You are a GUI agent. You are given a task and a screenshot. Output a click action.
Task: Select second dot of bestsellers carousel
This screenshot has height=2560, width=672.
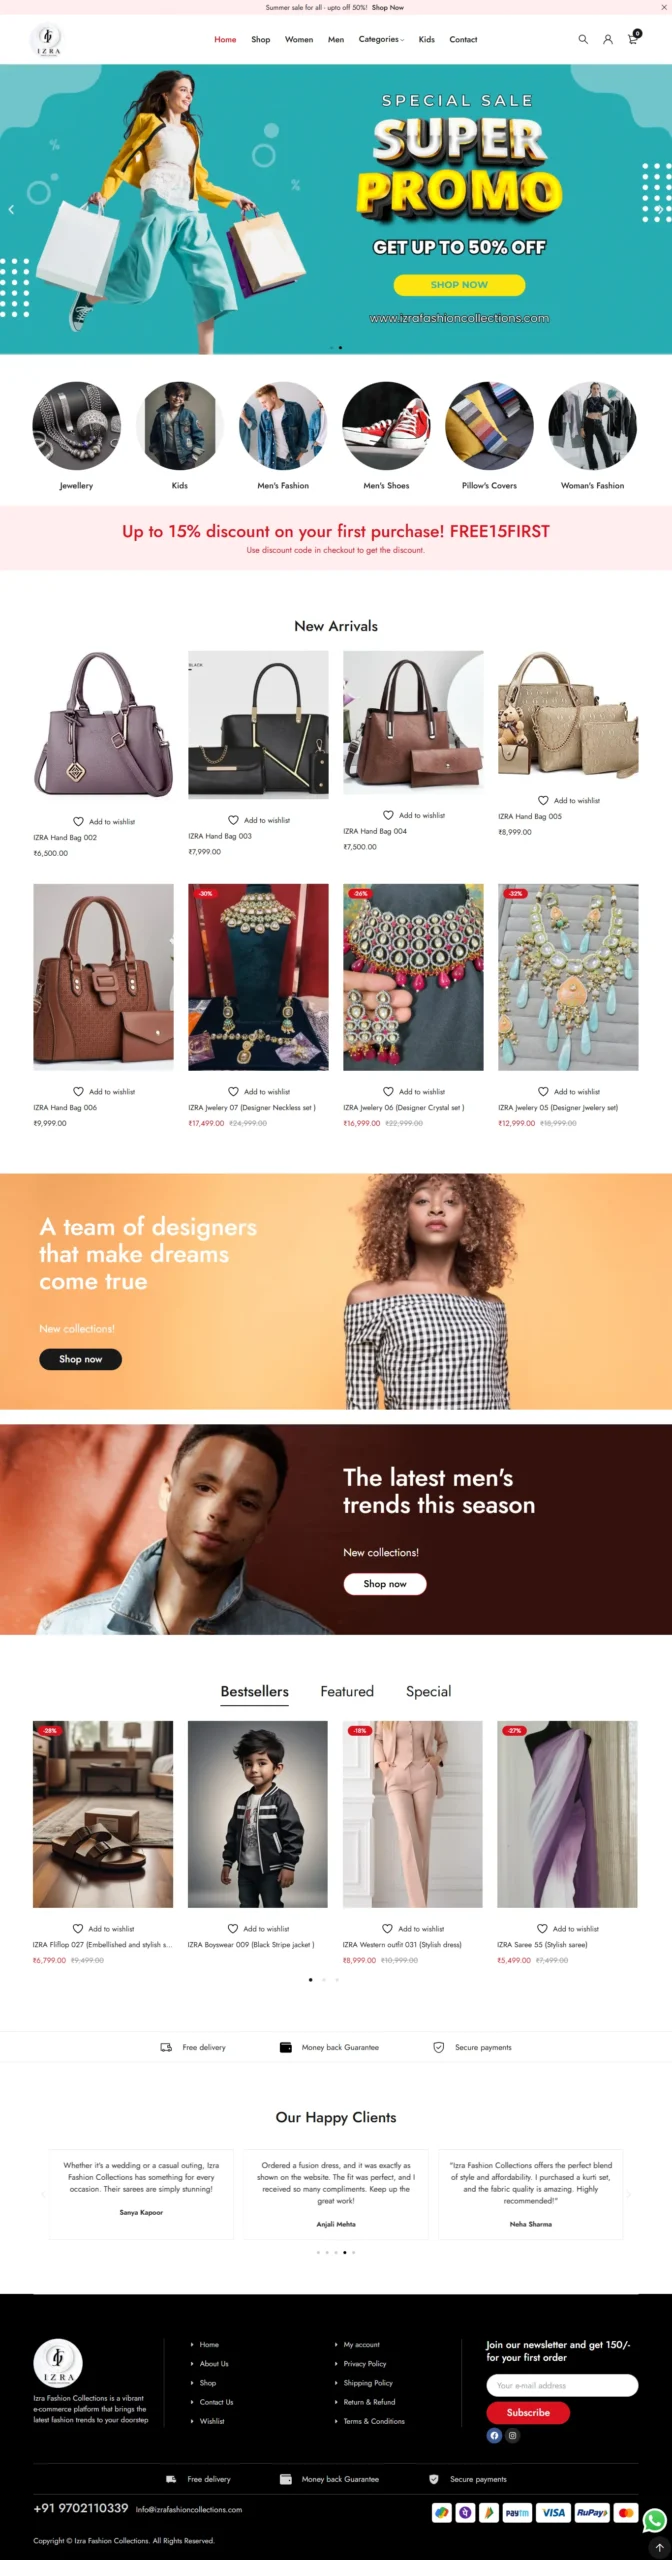click(323, 1979)
